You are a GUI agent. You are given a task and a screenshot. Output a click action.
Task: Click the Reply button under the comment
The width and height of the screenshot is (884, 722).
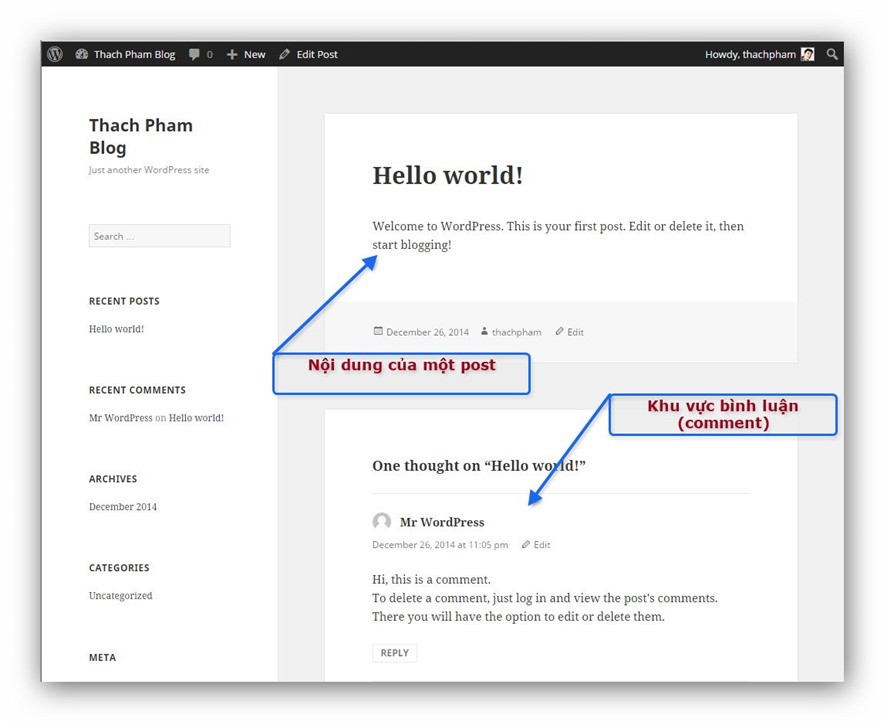[395, 653]
